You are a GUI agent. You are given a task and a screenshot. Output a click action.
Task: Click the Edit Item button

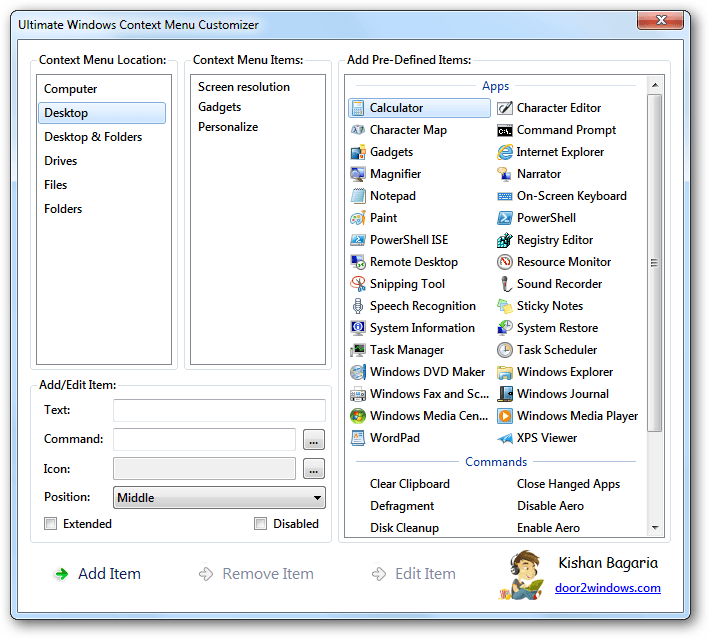click(414, 574)
